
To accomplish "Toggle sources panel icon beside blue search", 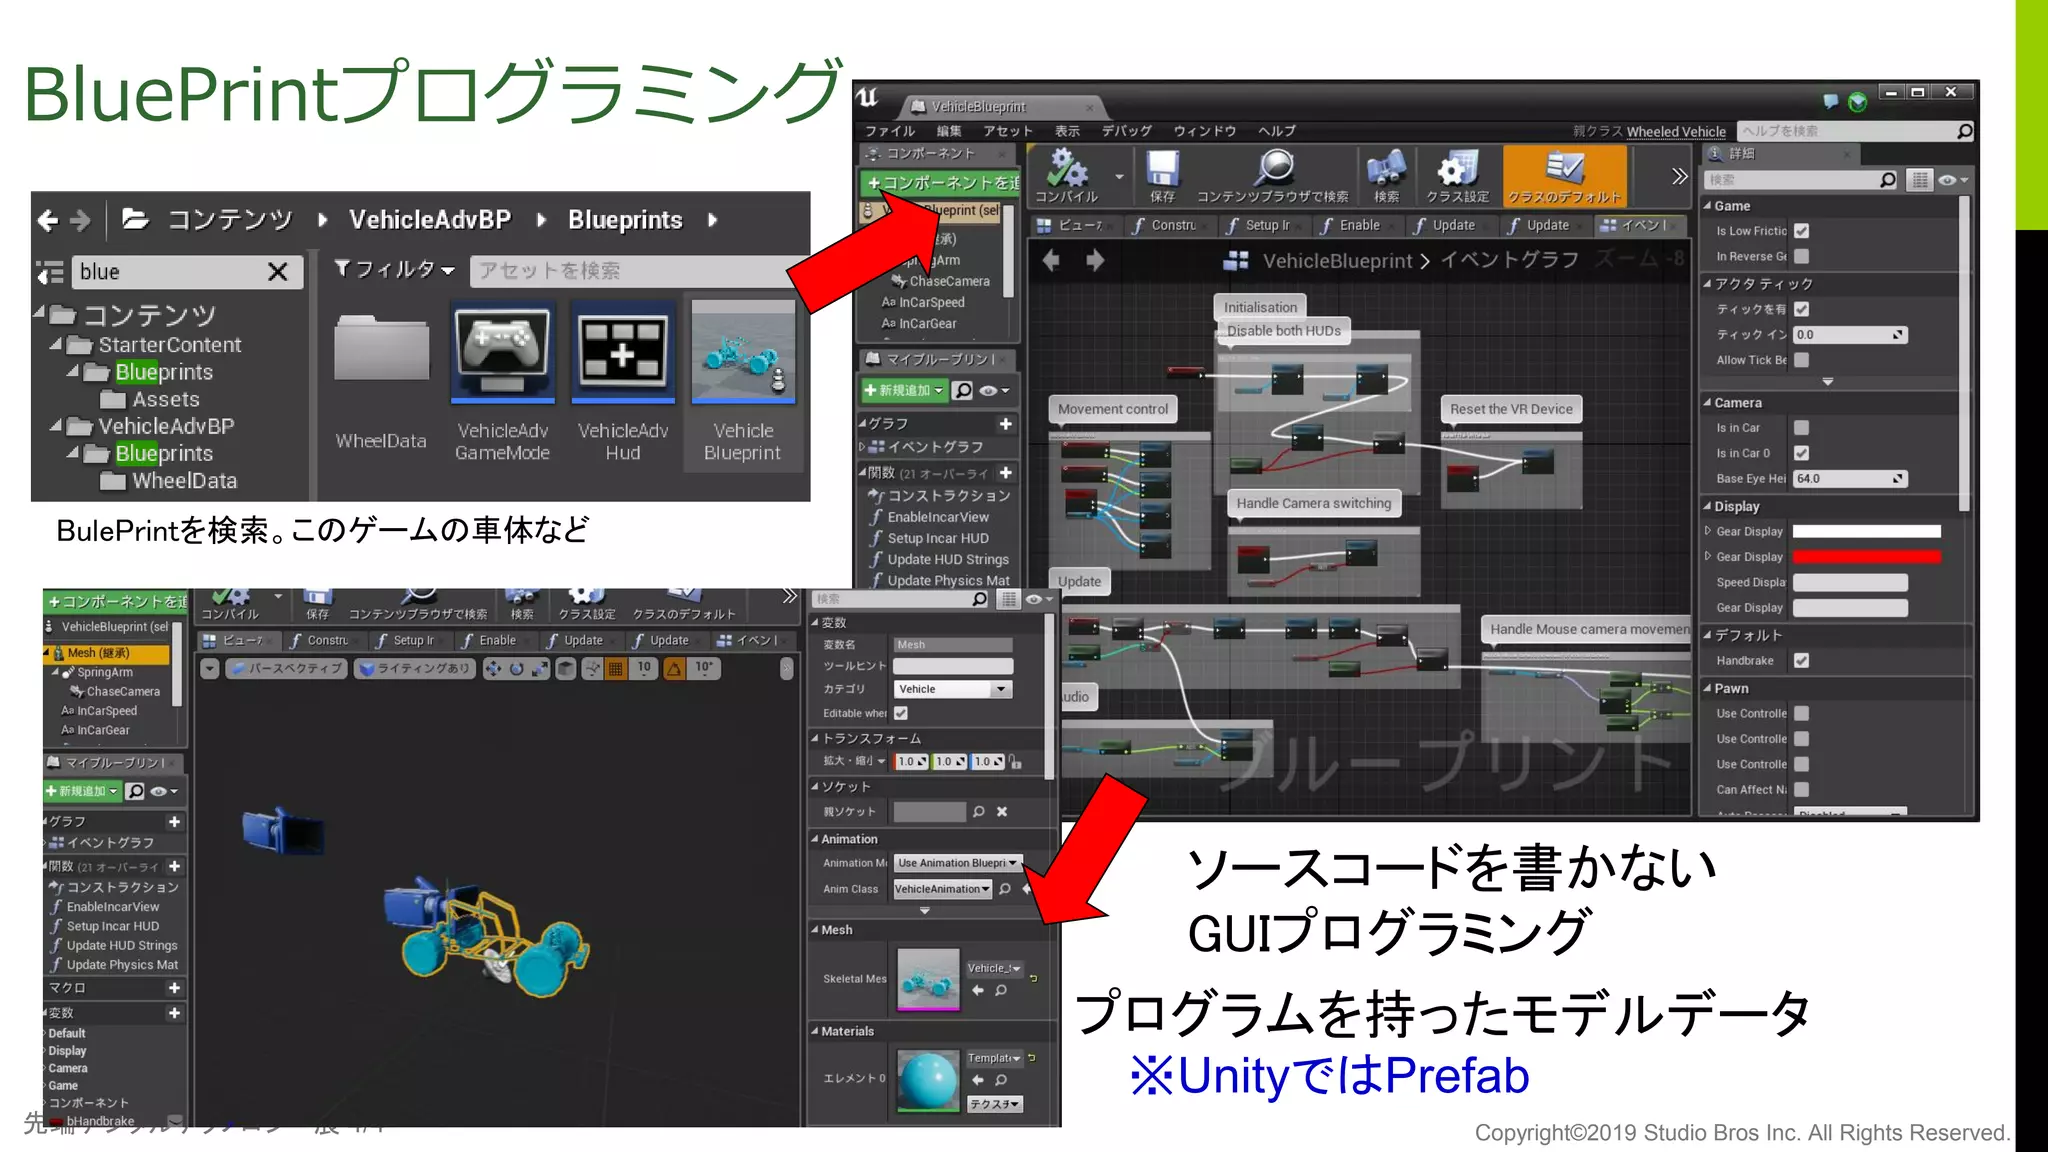I will [50, 272].
